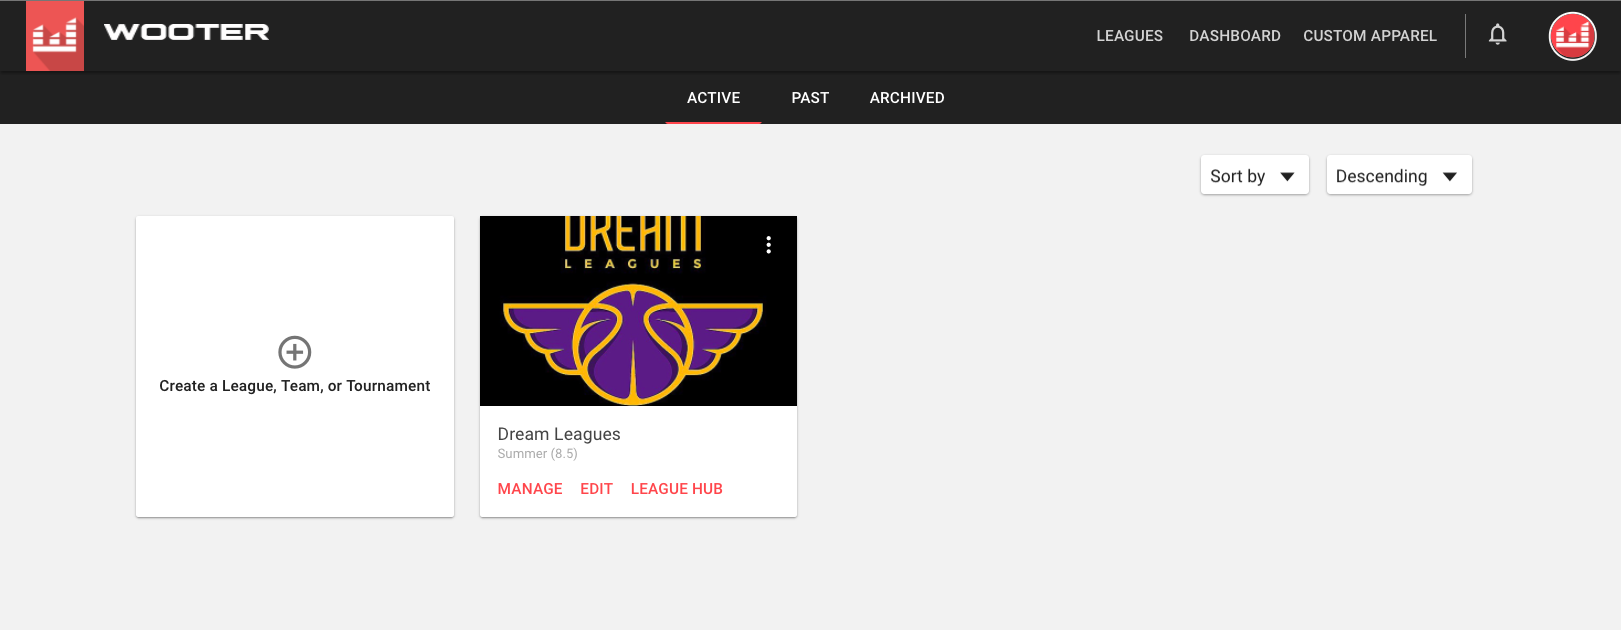
Task: Click EDIT on Dream Leagues card
Action: click(596, 489)
